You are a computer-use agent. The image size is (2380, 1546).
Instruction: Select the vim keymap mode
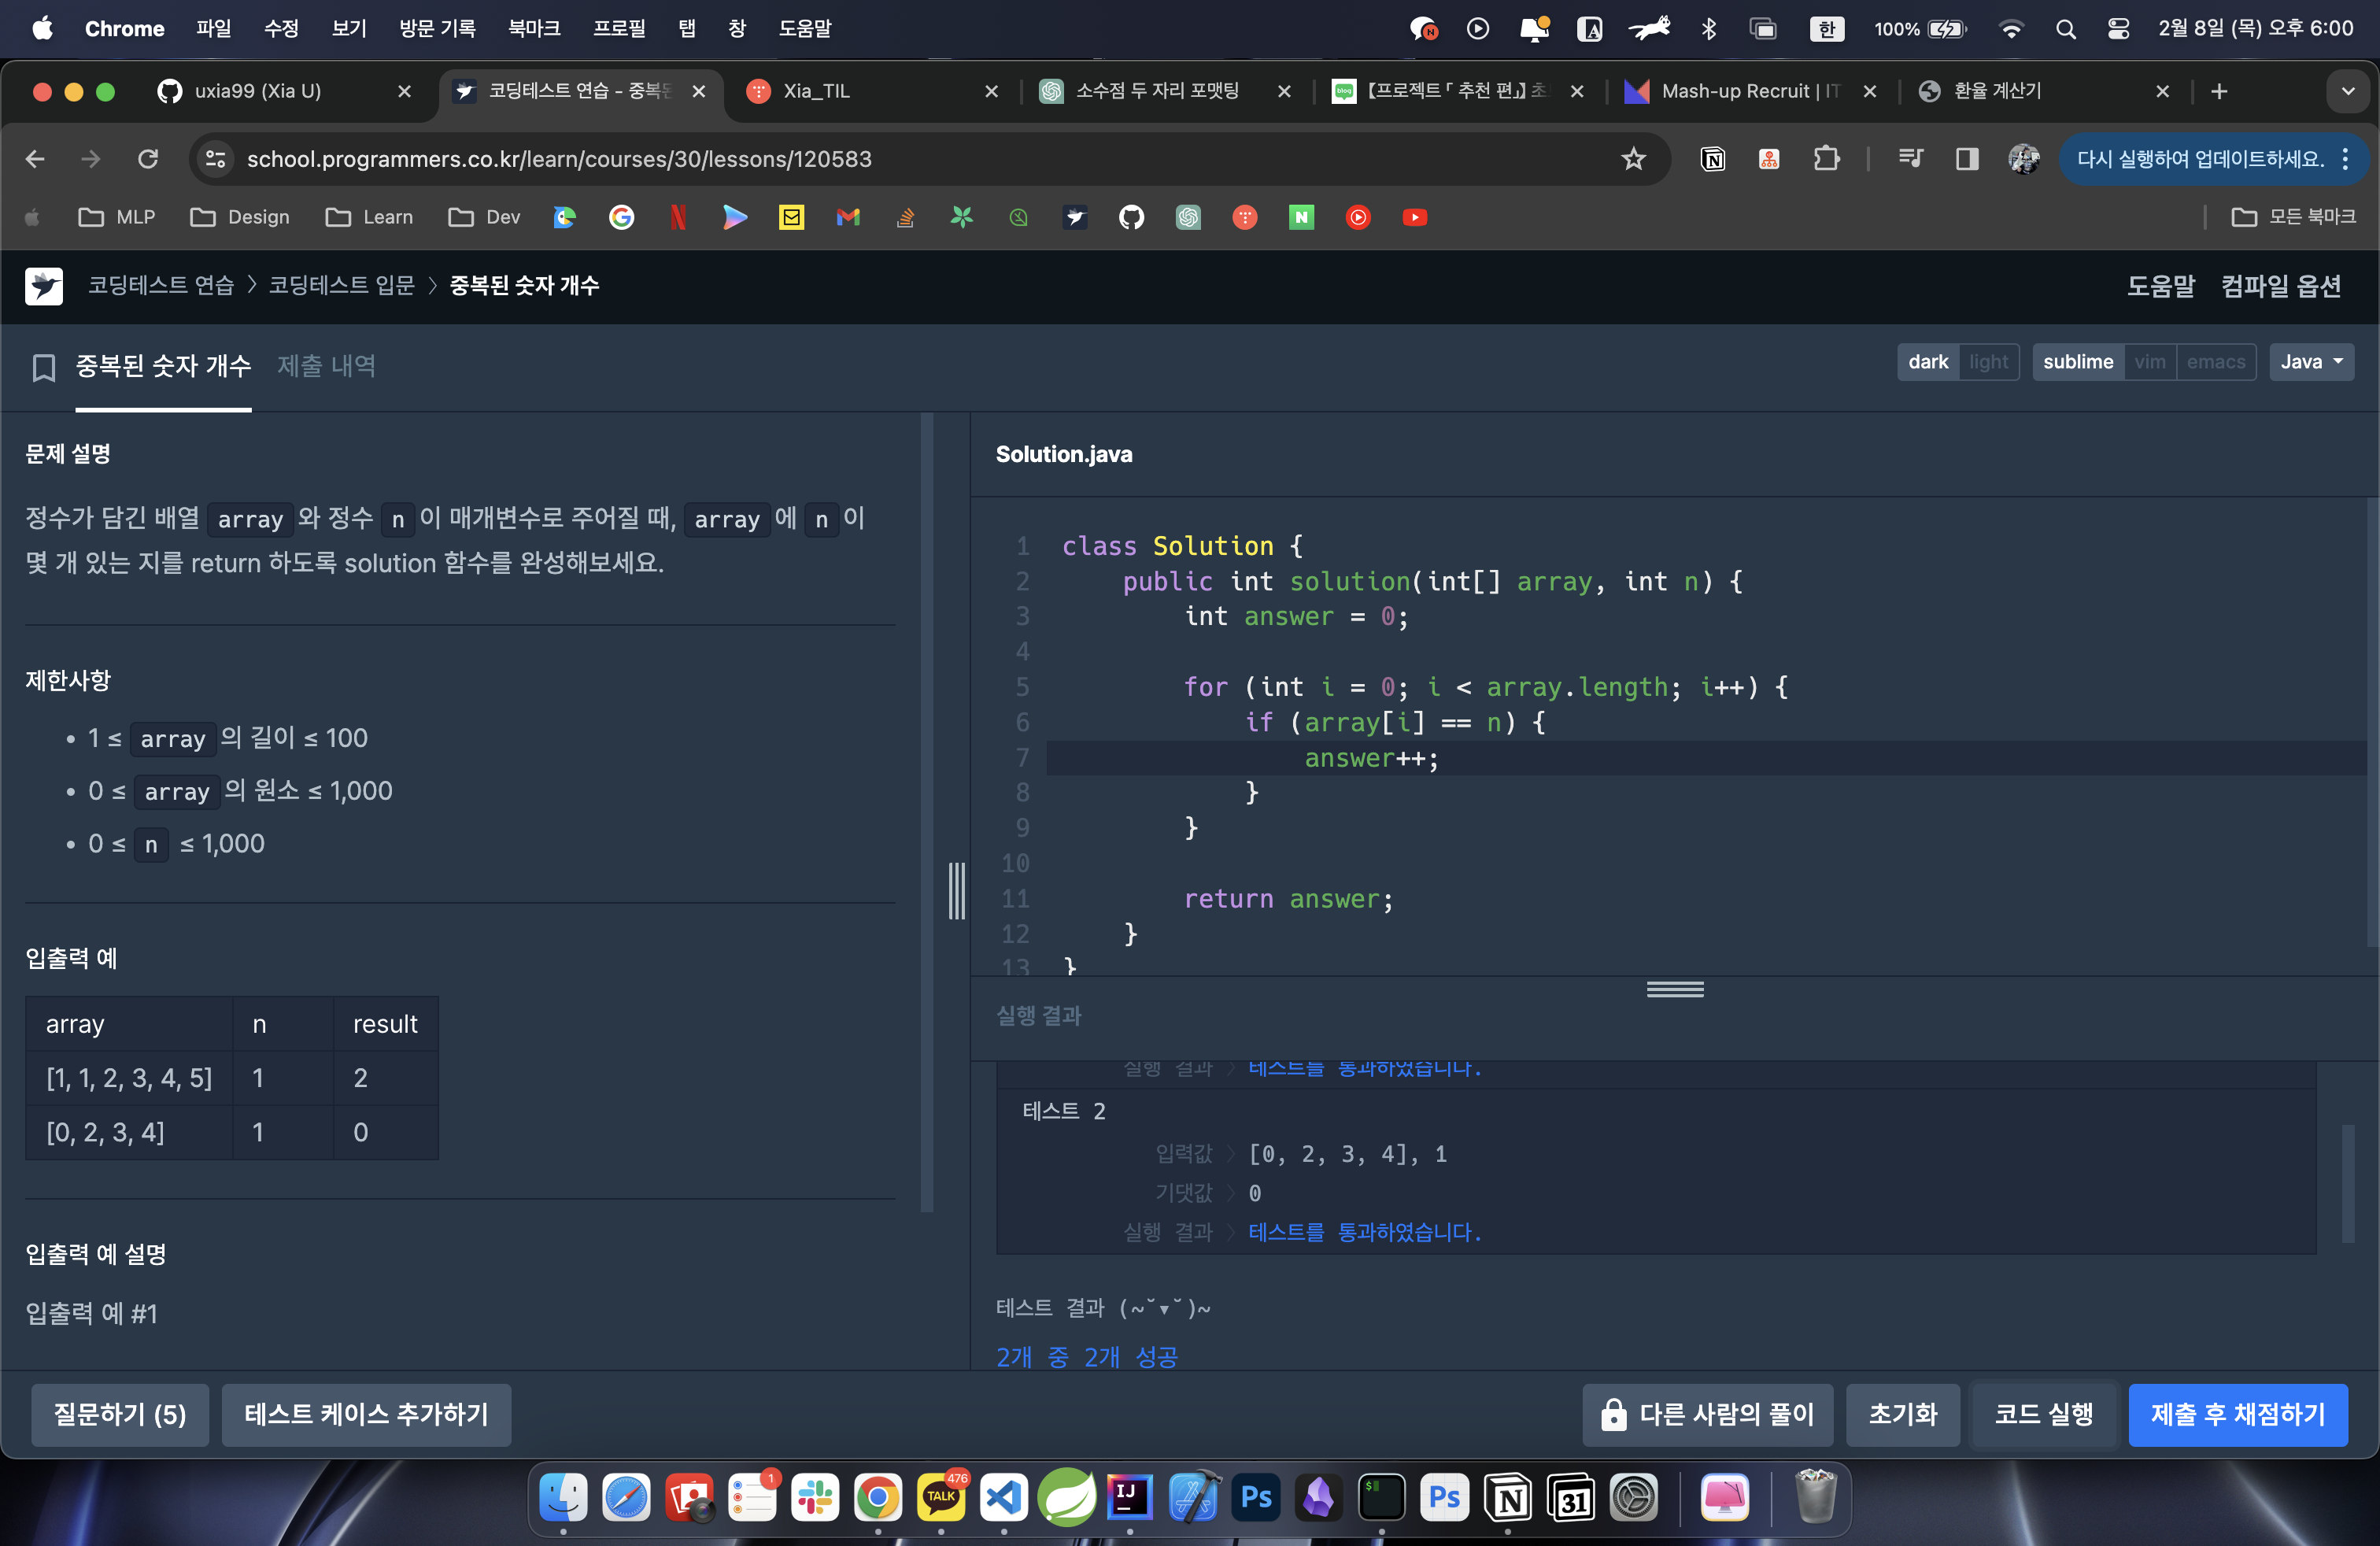pyautogui.click(x=2149, y=362)
